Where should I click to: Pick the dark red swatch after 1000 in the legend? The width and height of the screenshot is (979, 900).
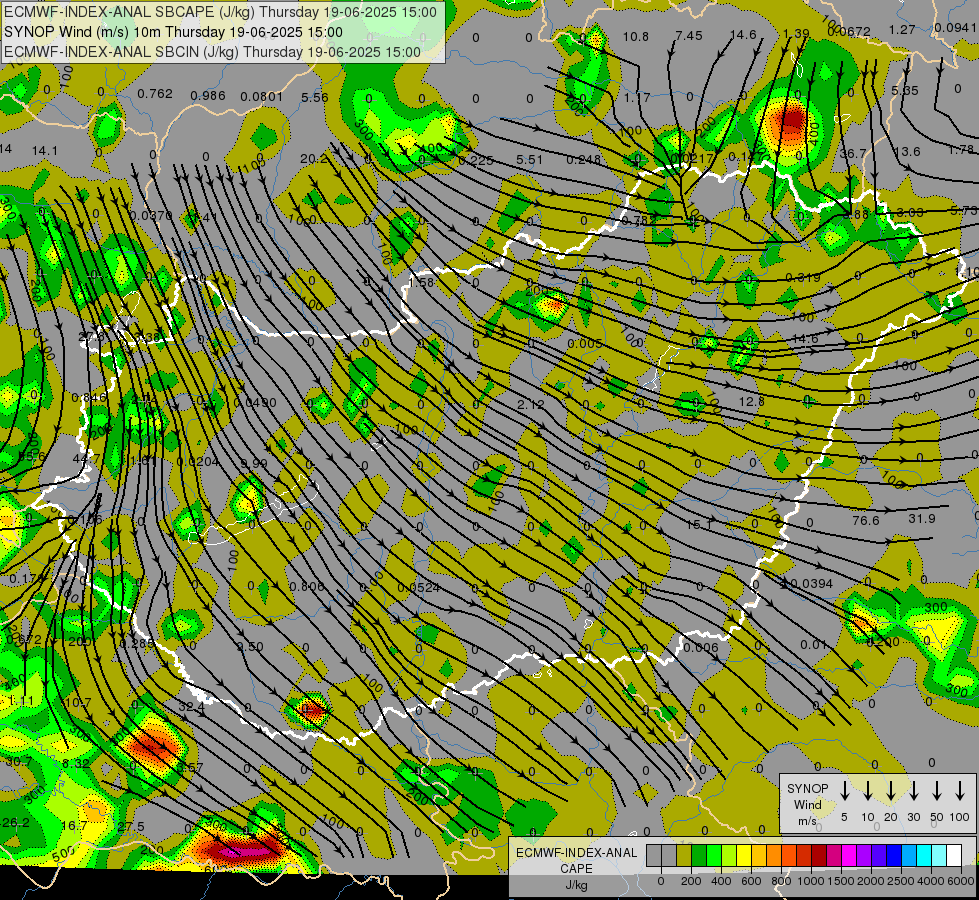(819, 856)
